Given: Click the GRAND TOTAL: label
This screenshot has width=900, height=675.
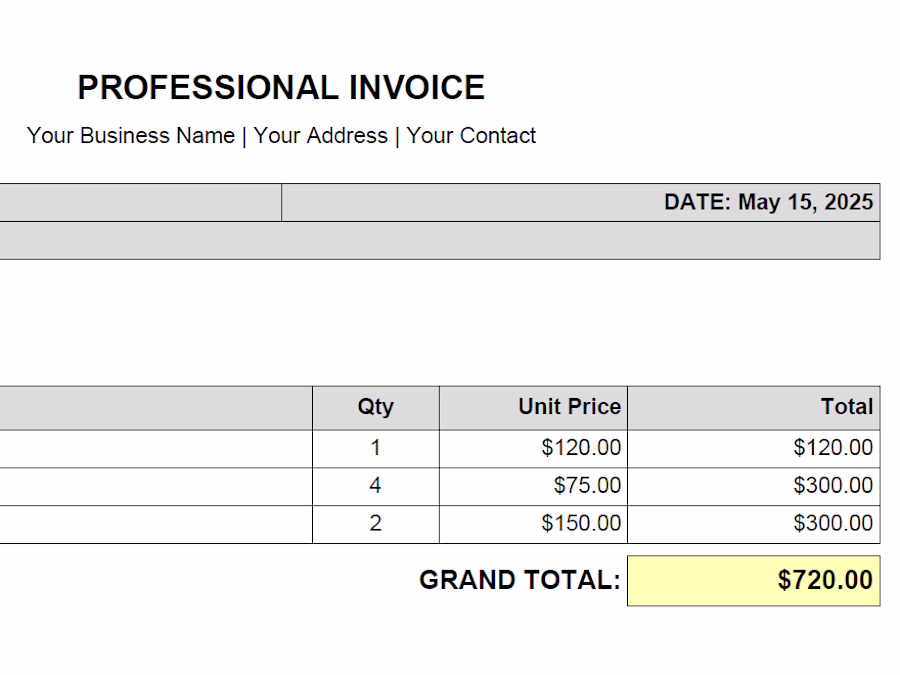Looking at the screenshot, I should click(520, 580).
